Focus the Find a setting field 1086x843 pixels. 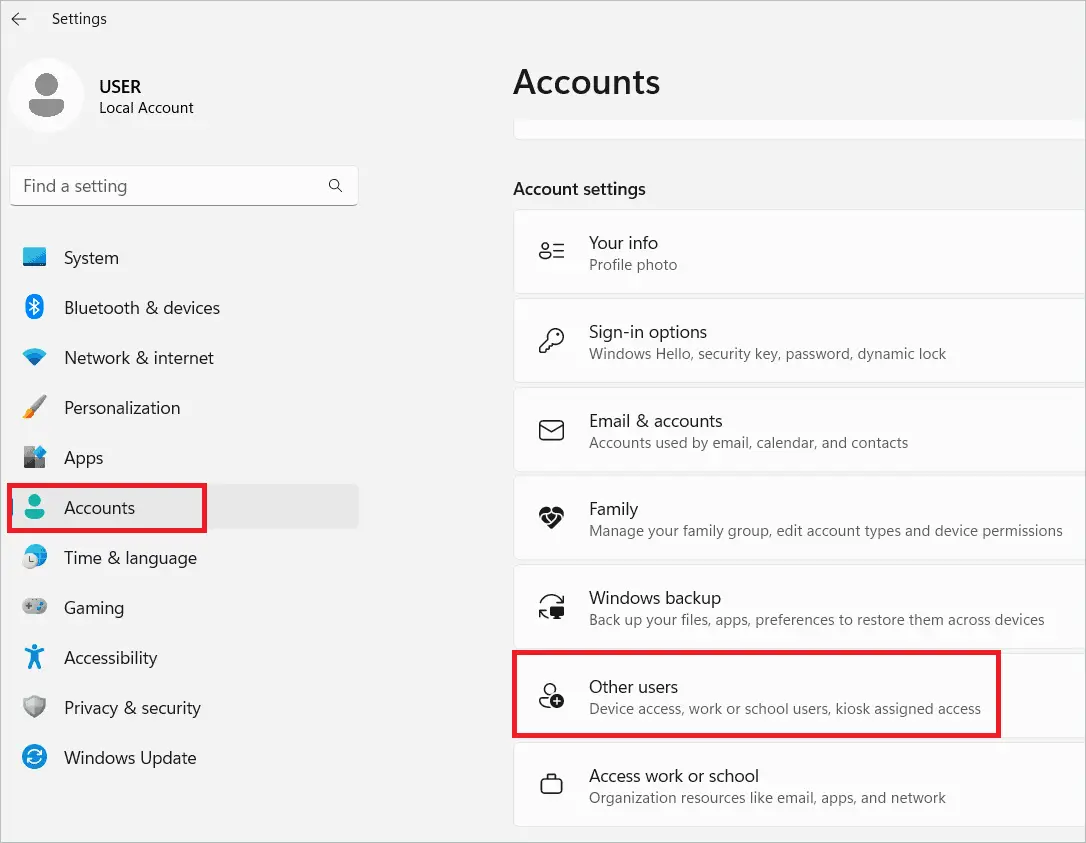pos(184,186)
